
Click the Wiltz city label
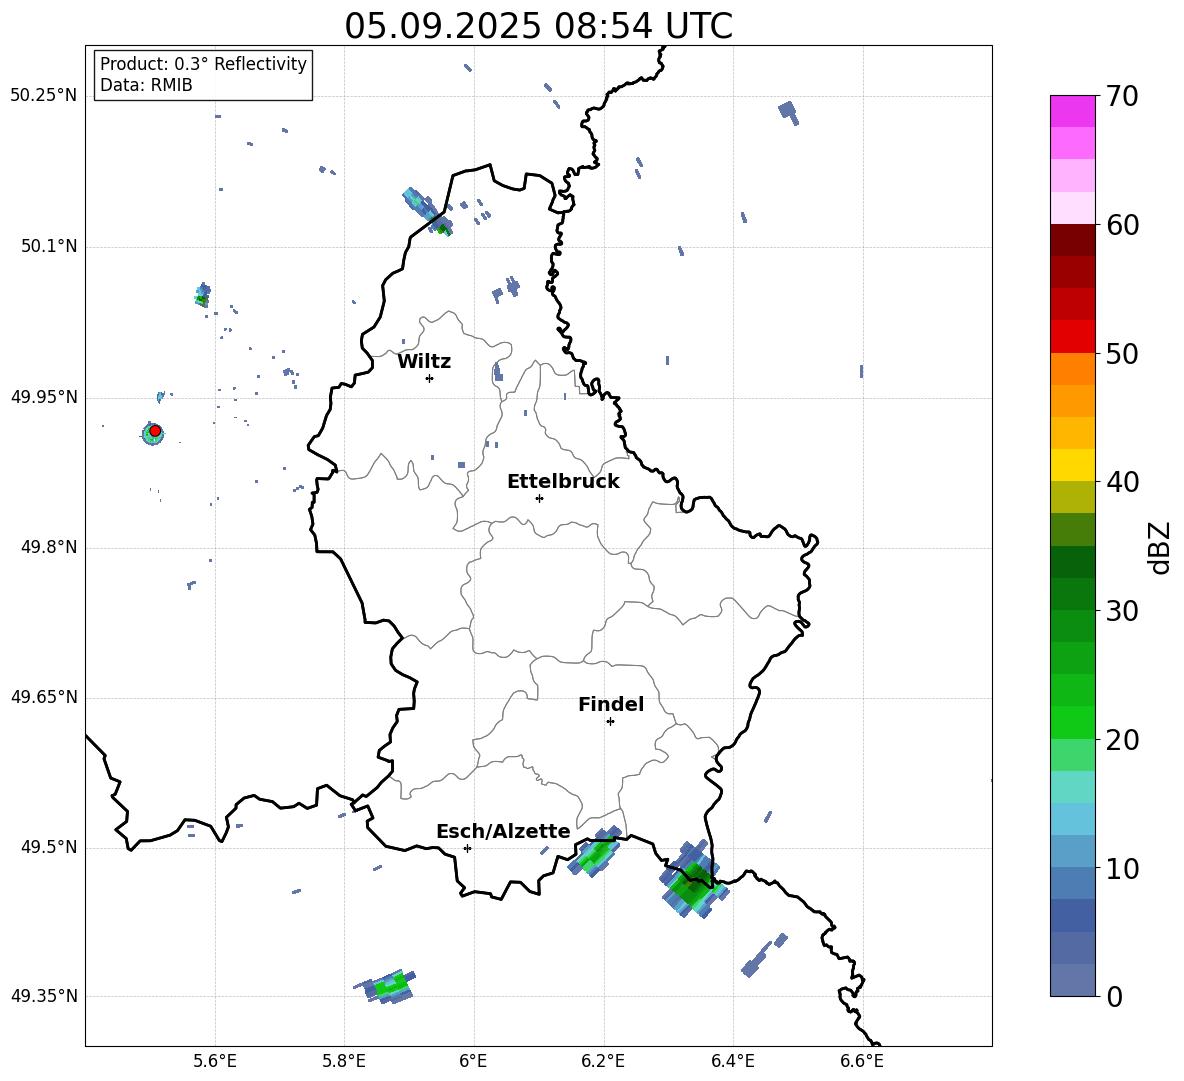[424, 362]
